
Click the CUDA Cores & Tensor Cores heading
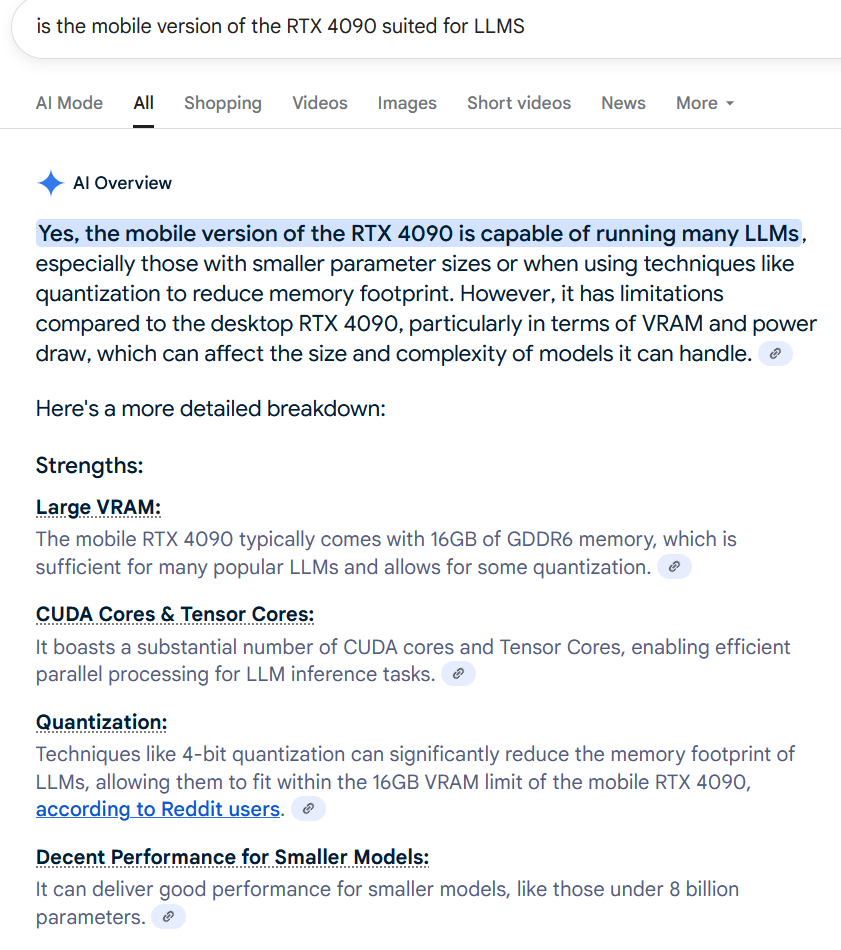[x=174, y=614]
